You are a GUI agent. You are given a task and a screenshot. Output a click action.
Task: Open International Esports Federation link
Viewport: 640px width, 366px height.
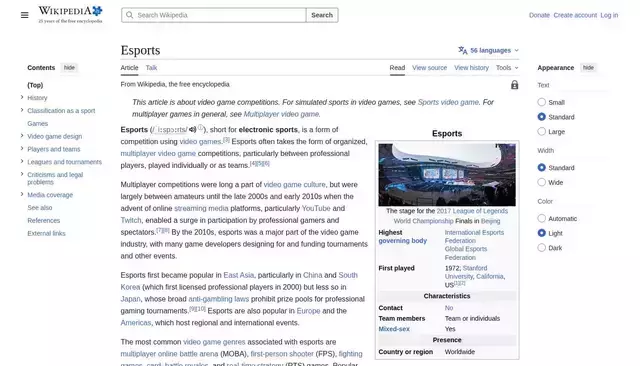pos(474,237)
